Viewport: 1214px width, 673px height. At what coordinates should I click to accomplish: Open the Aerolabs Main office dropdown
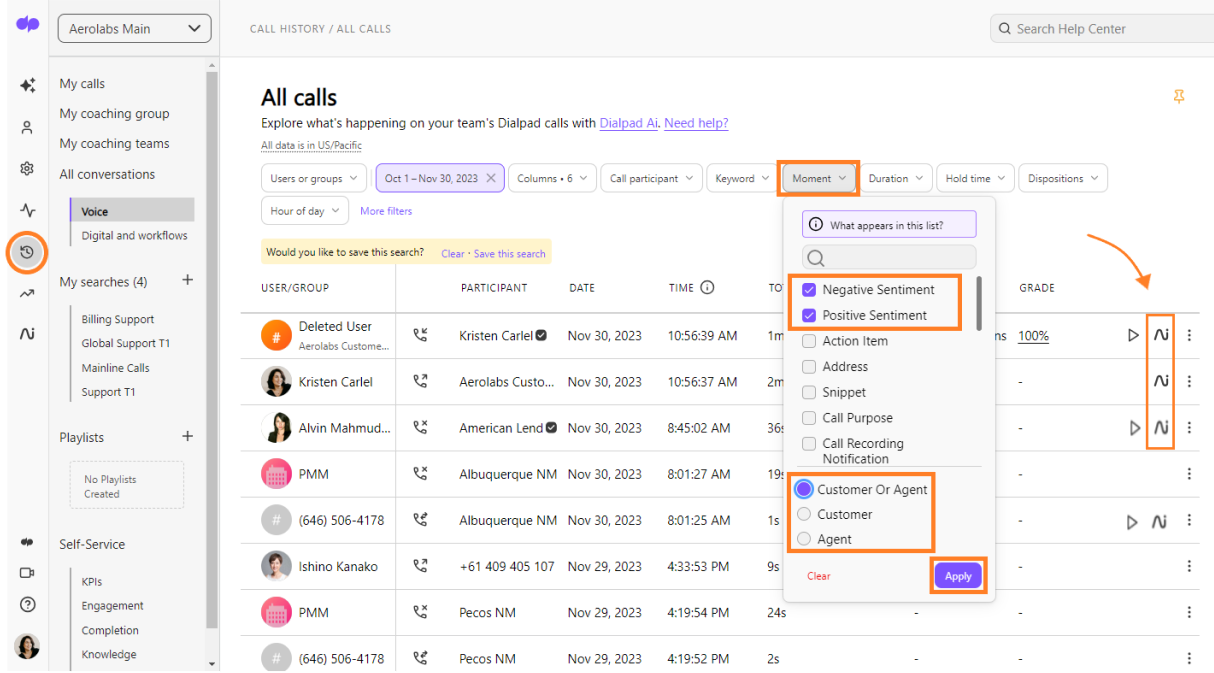[135, 29]
